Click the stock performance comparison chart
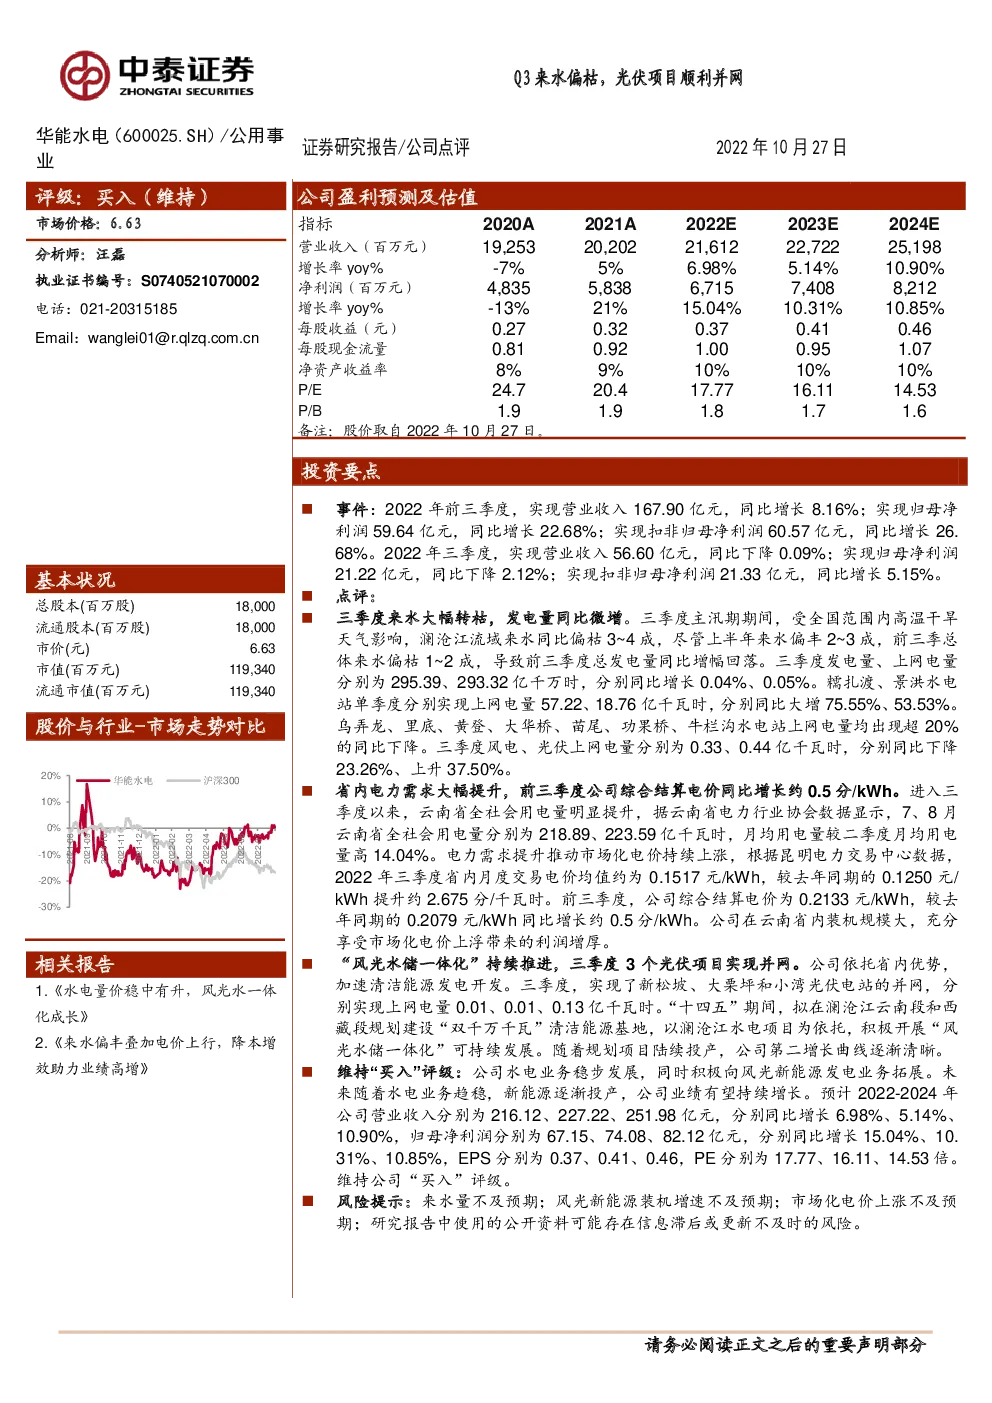 pos(157,841)
